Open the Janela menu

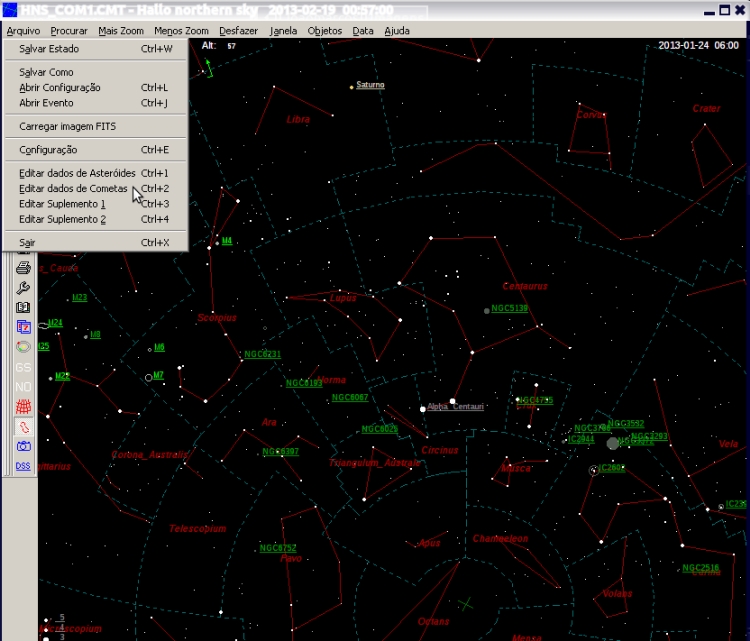pyautogui.click(x=283, y=31)
